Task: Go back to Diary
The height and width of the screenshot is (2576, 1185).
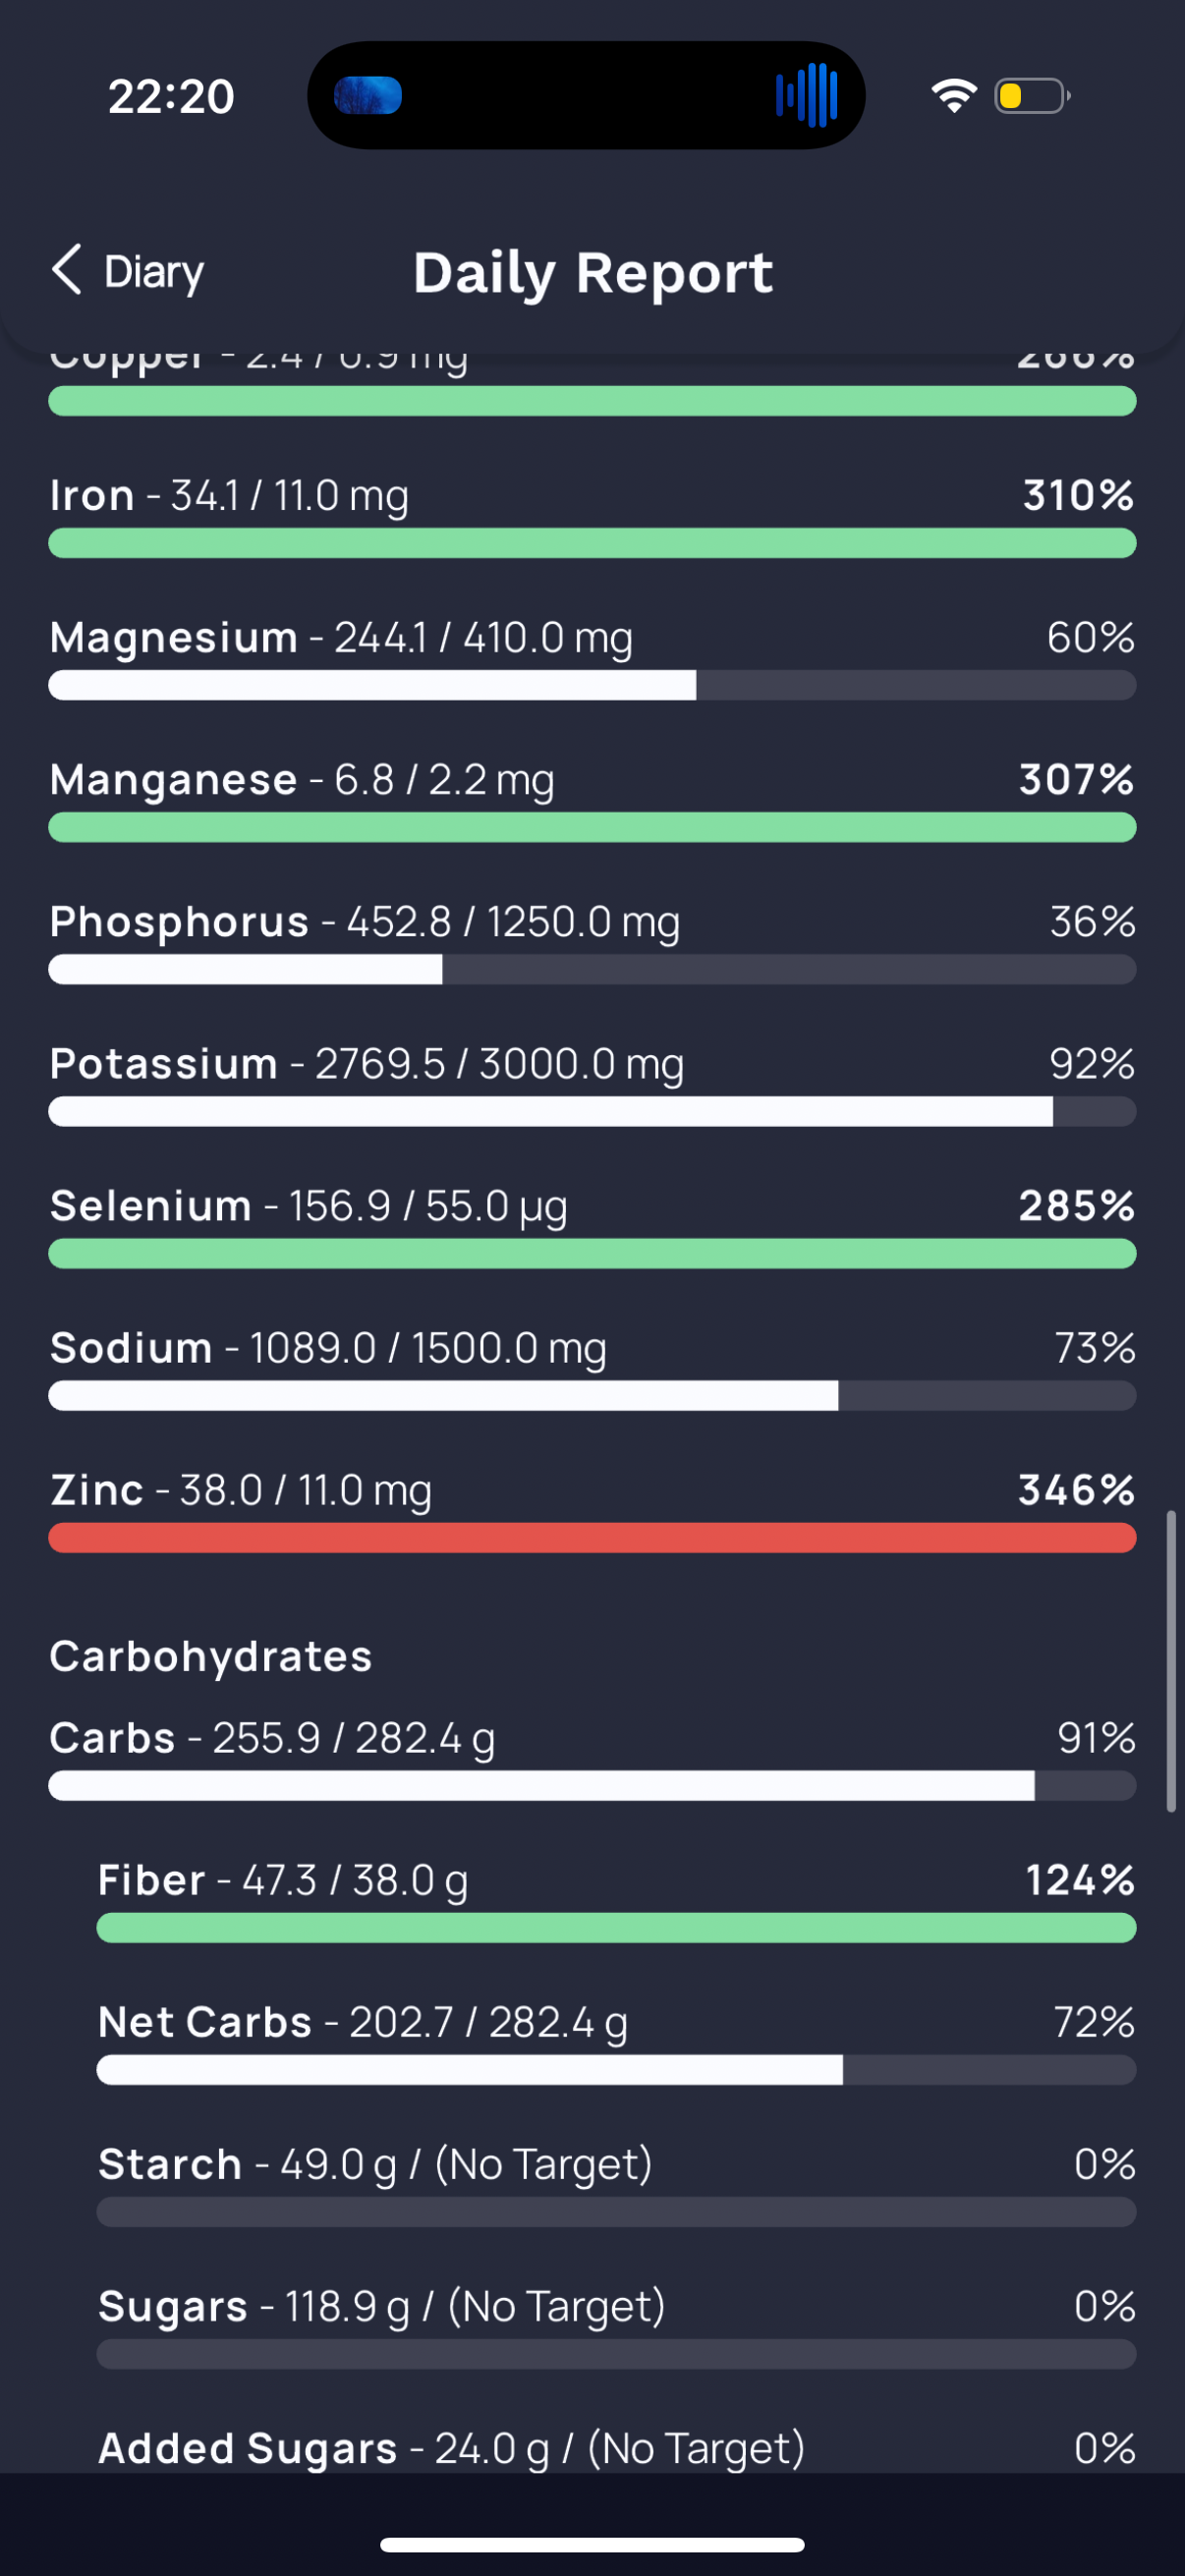Action: pyautogui.click(x=127, y=271)
